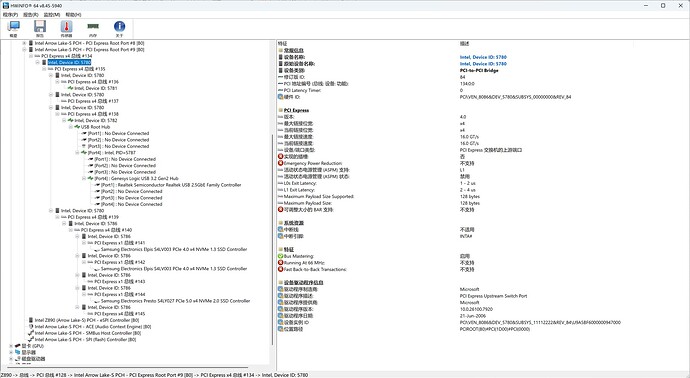Click the icon of the ACE Audio Context Engine row
The image size is (690, 378).
(31, 327)
